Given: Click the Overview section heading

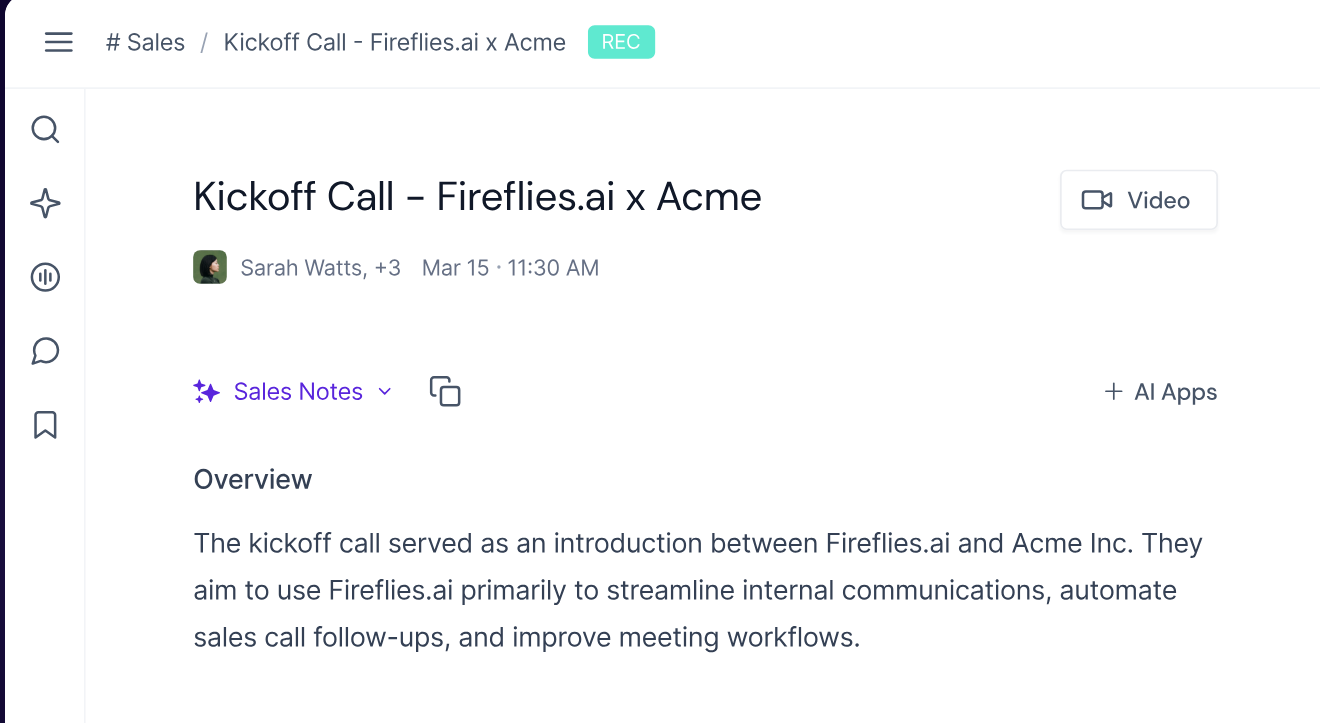Looking at the screenshot, I should click(x=253, y=480).
